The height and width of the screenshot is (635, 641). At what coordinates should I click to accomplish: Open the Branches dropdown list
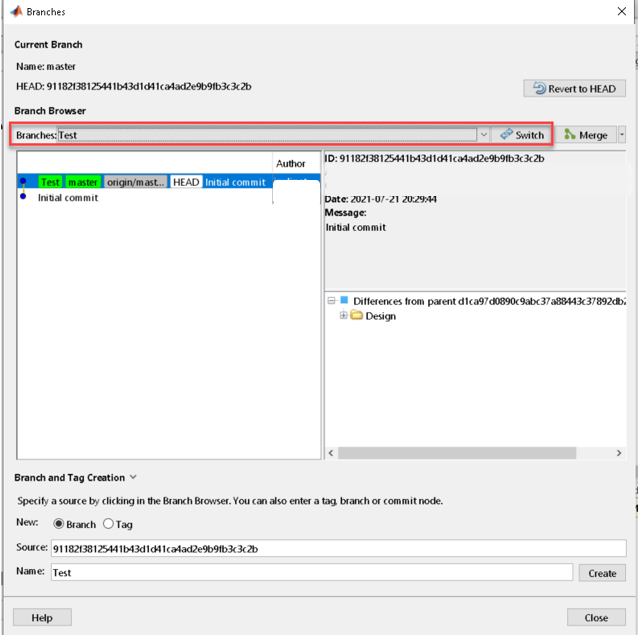tap(483, 135)
